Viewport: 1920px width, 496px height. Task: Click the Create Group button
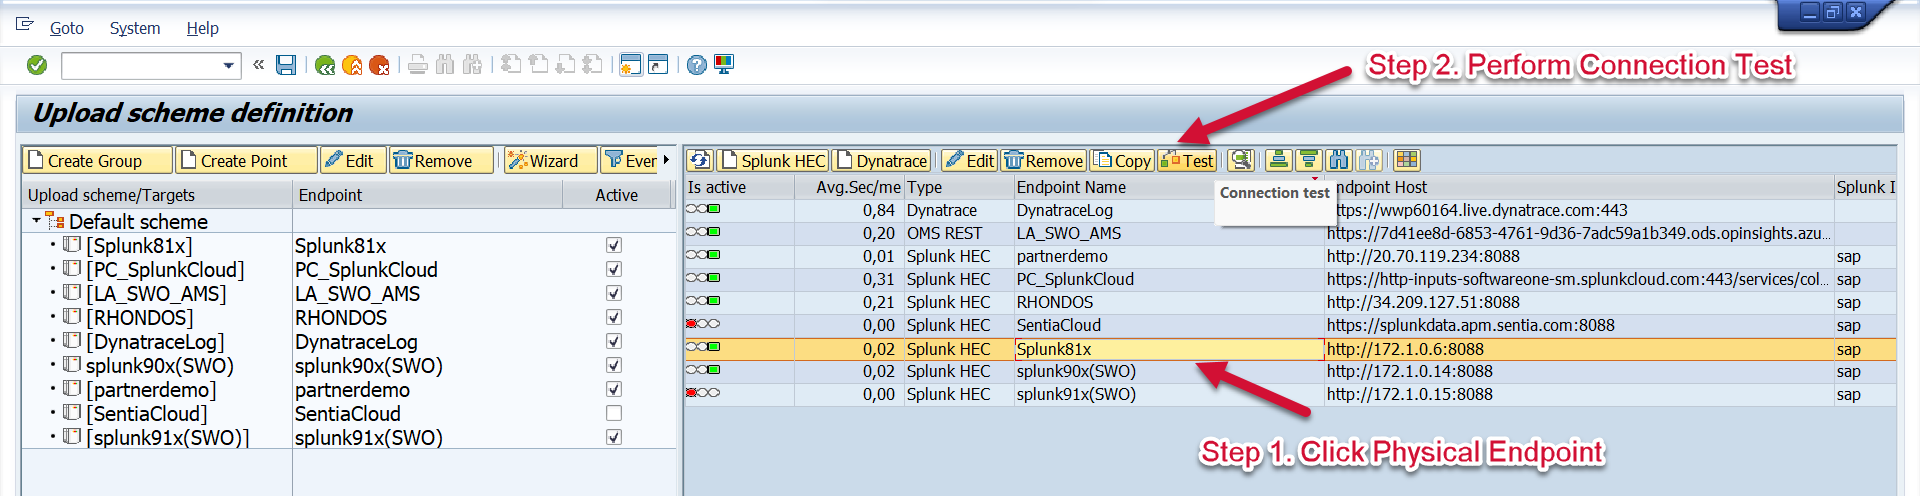coord(85,160)
